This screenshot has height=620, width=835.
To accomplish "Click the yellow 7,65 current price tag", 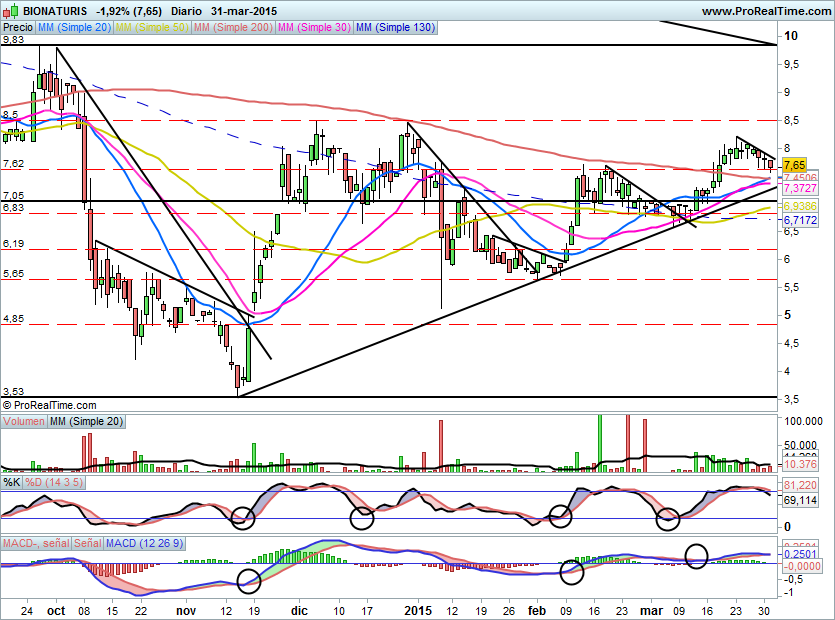I will click(795, 164).
